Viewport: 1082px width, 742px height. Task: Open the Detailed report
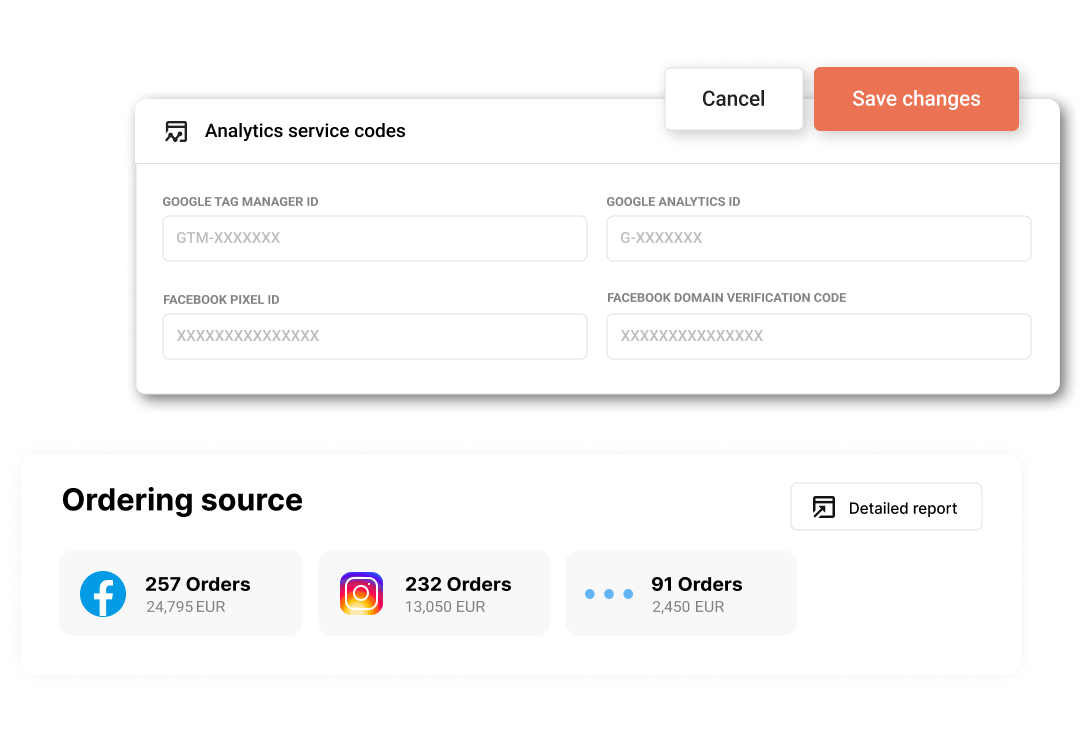click(886, 507)
